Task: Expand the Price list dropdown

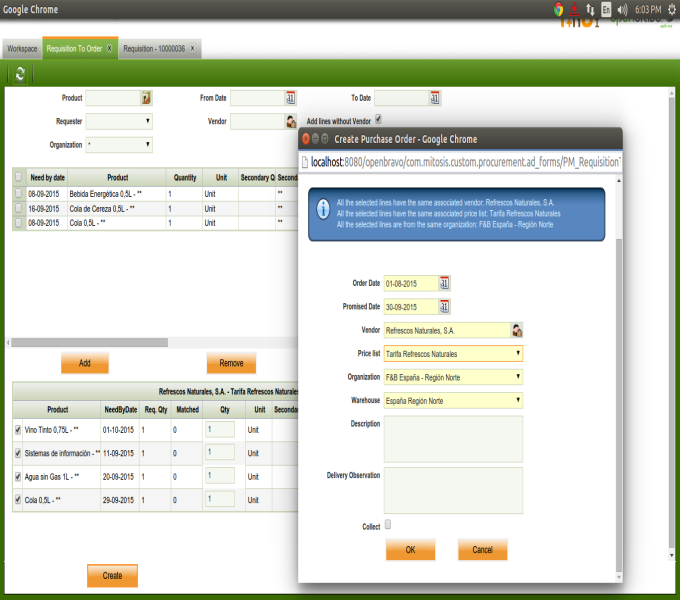Action: pos(453,353)
